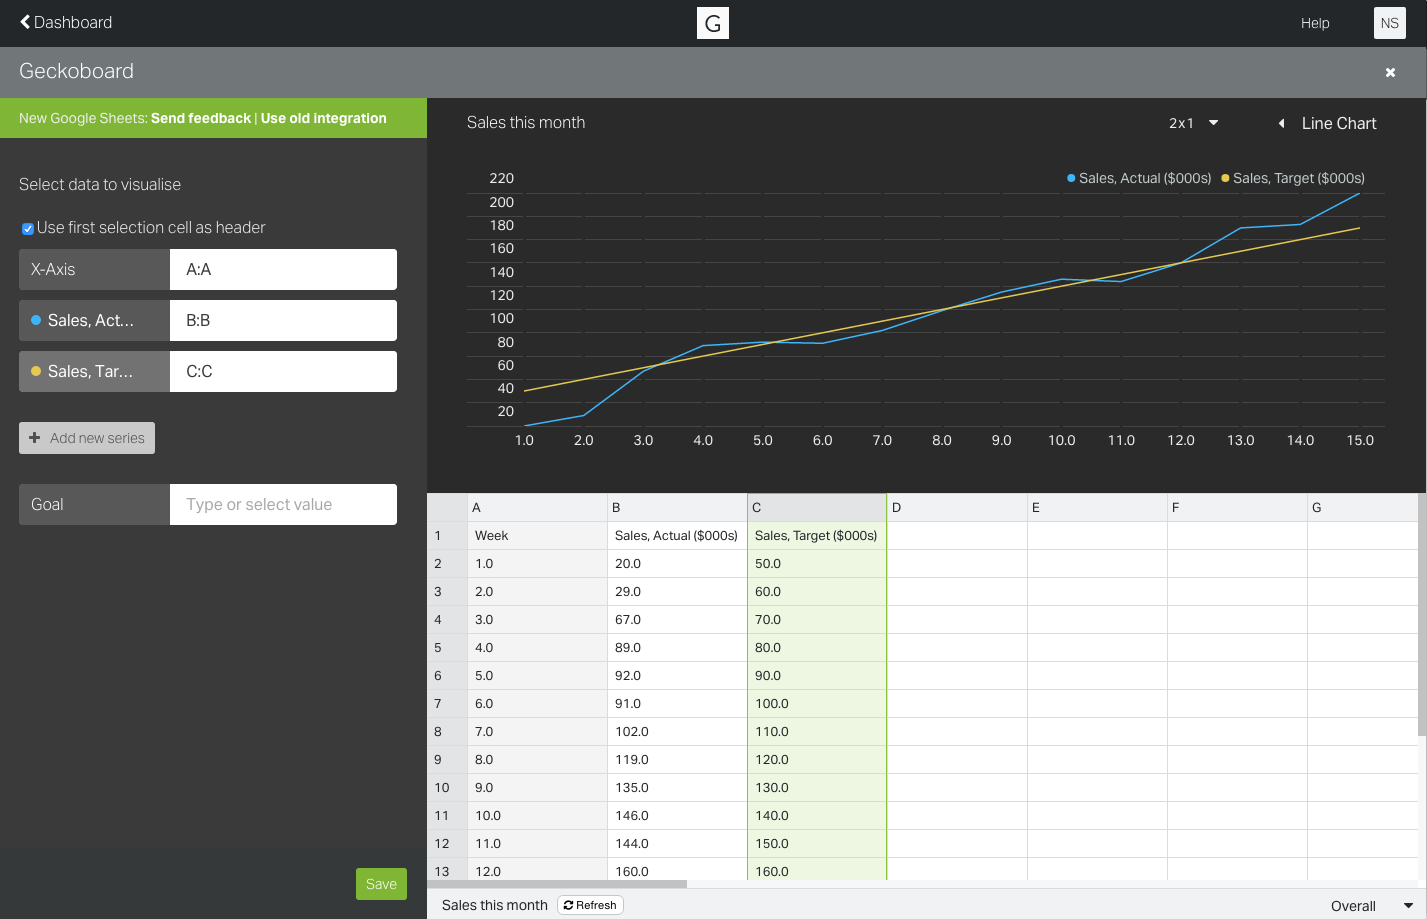Select column B header
The image size is (1427, 919).
[677, 508]
